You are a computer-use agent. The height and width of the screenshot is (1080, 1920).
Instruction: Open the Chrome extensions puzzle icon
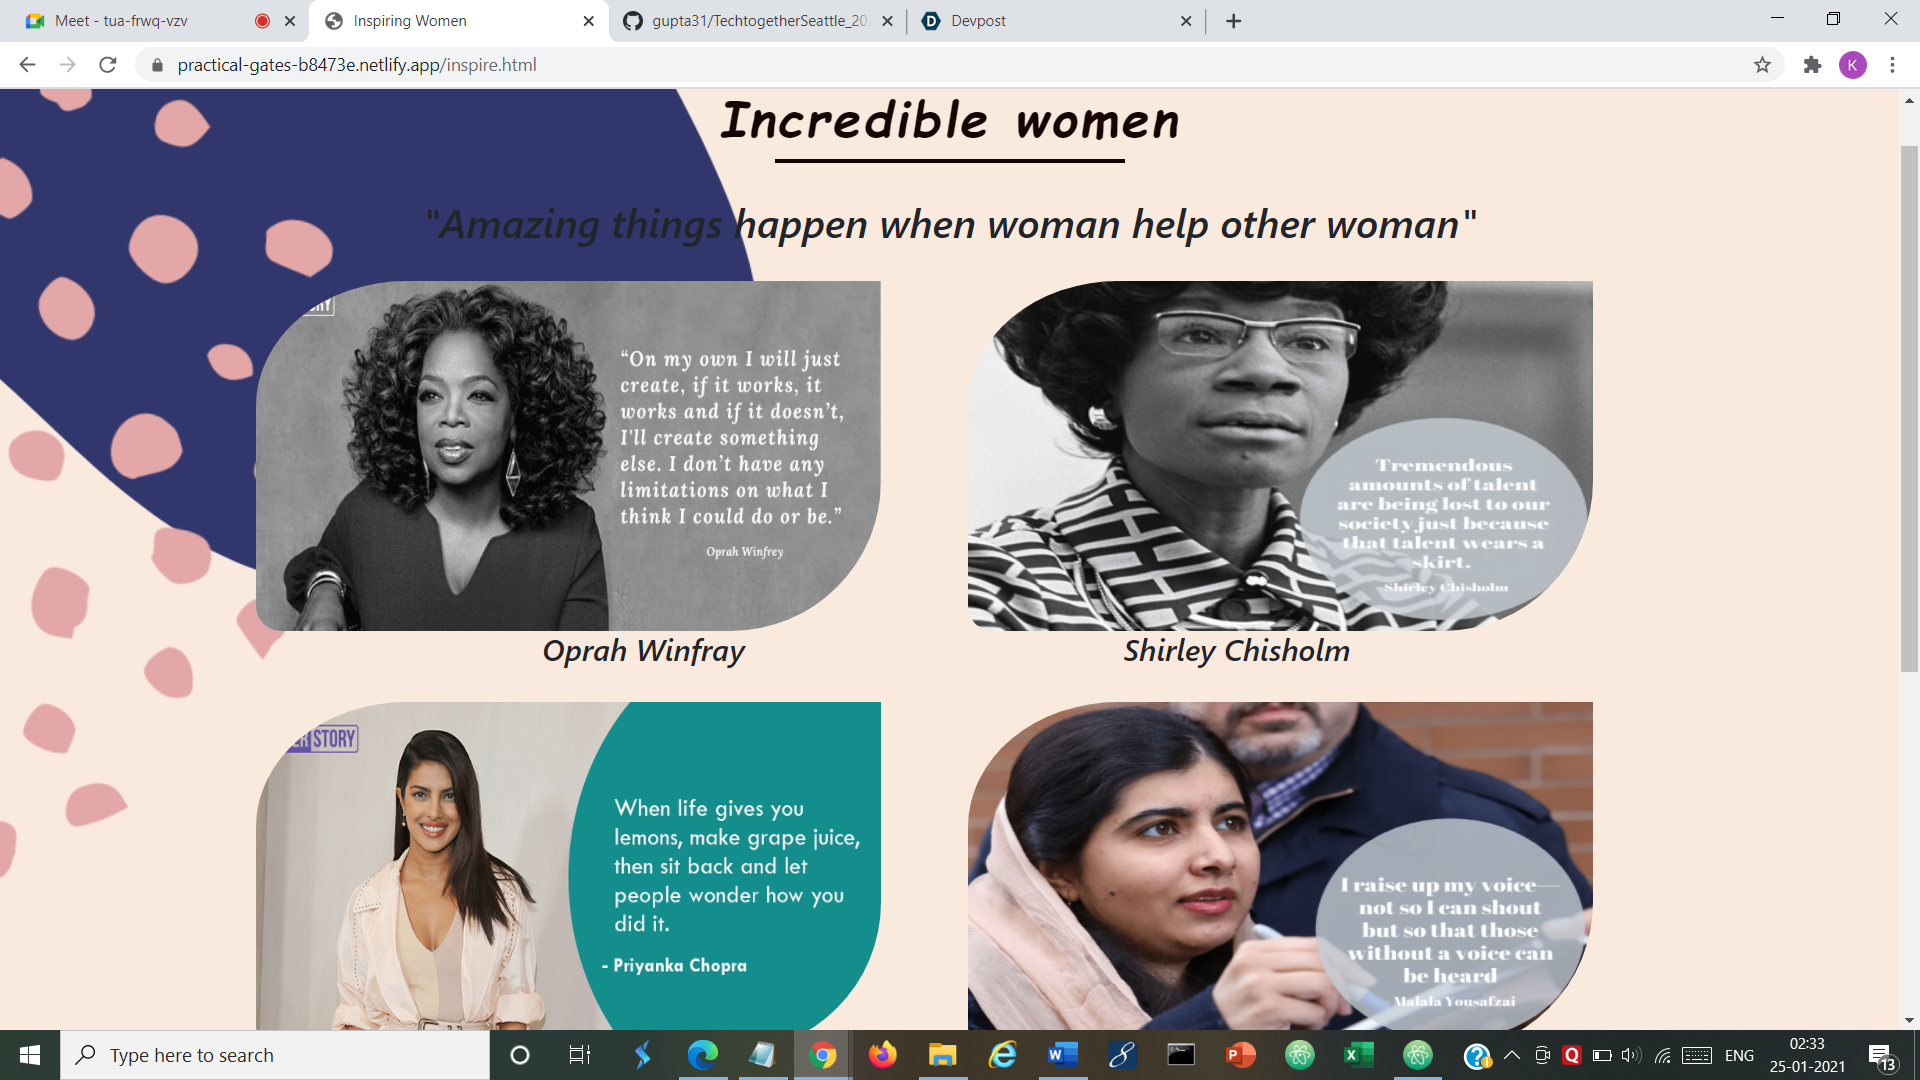pos(1812,65)
